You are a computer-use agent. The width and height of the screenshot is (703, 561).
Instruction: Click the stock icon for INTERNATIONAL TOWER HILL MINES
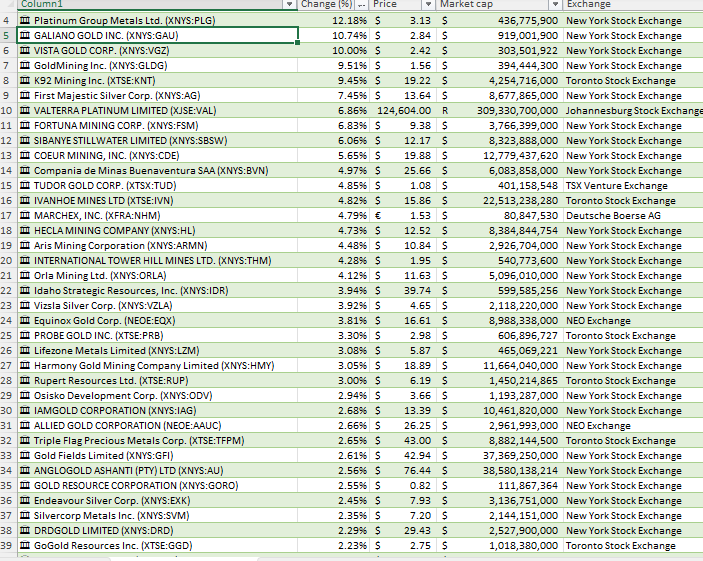point(25,261)
